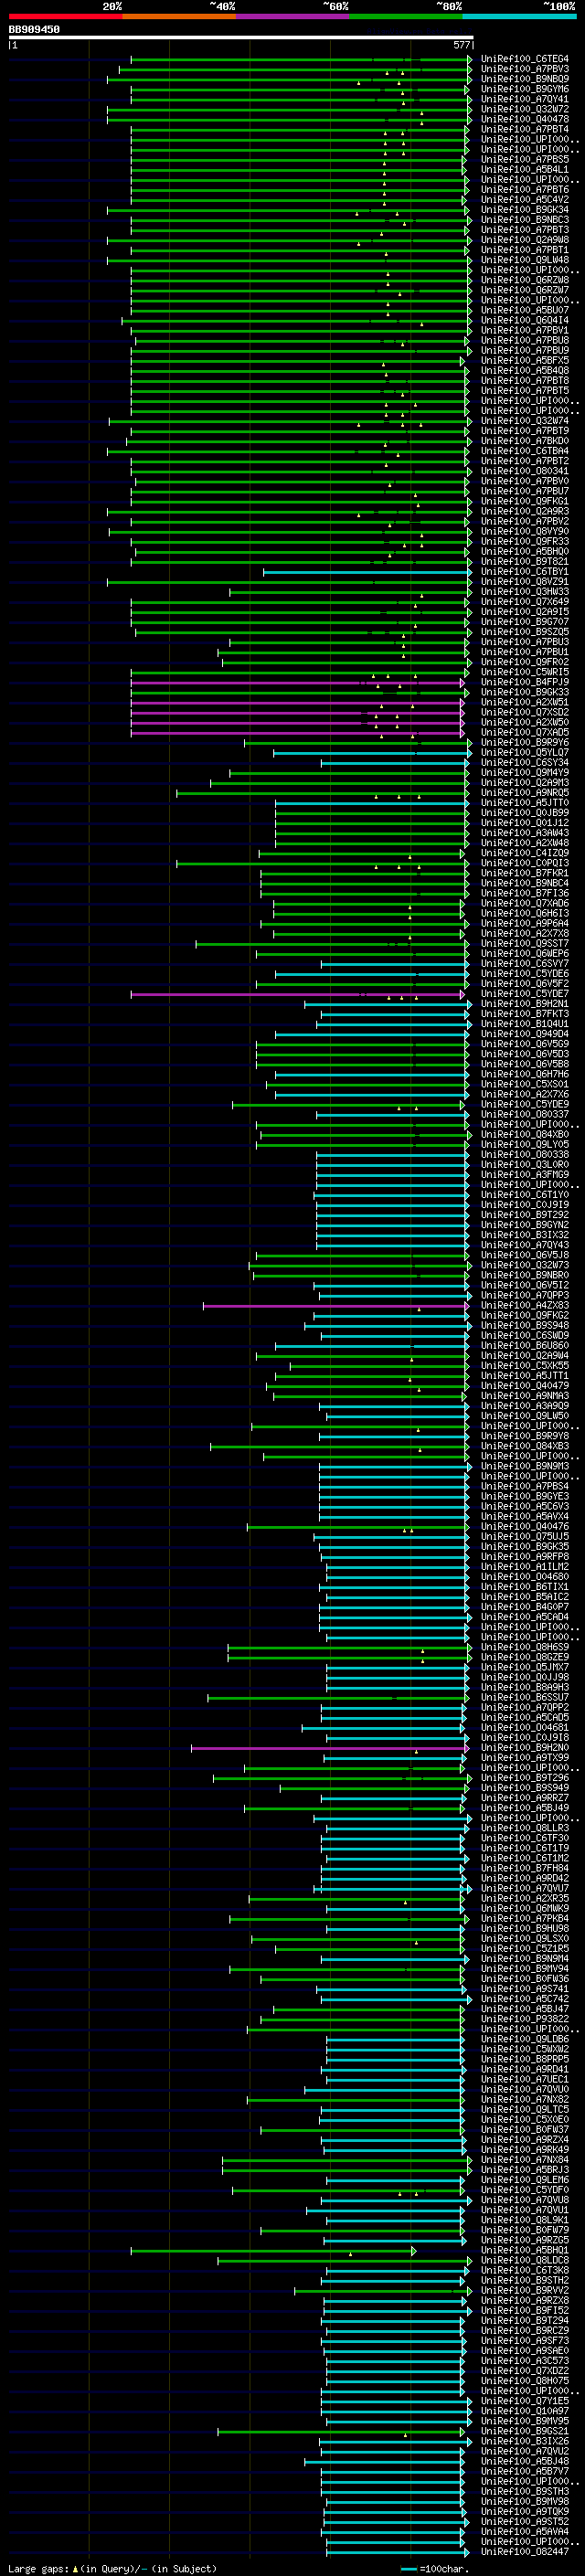Click hit label UniRef100_Q2A9W8
Viewport: 585px width, 2576px height.
[525, 240]
